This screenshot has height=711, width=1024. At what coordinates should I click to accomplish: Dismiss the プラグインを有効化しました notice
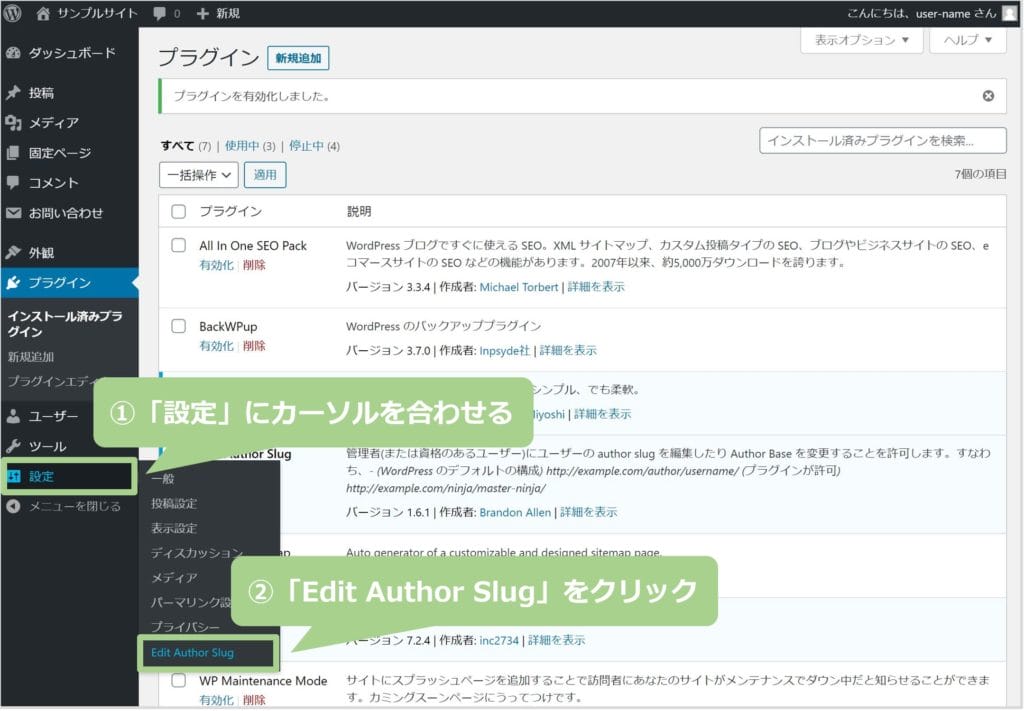click(988, 96)
